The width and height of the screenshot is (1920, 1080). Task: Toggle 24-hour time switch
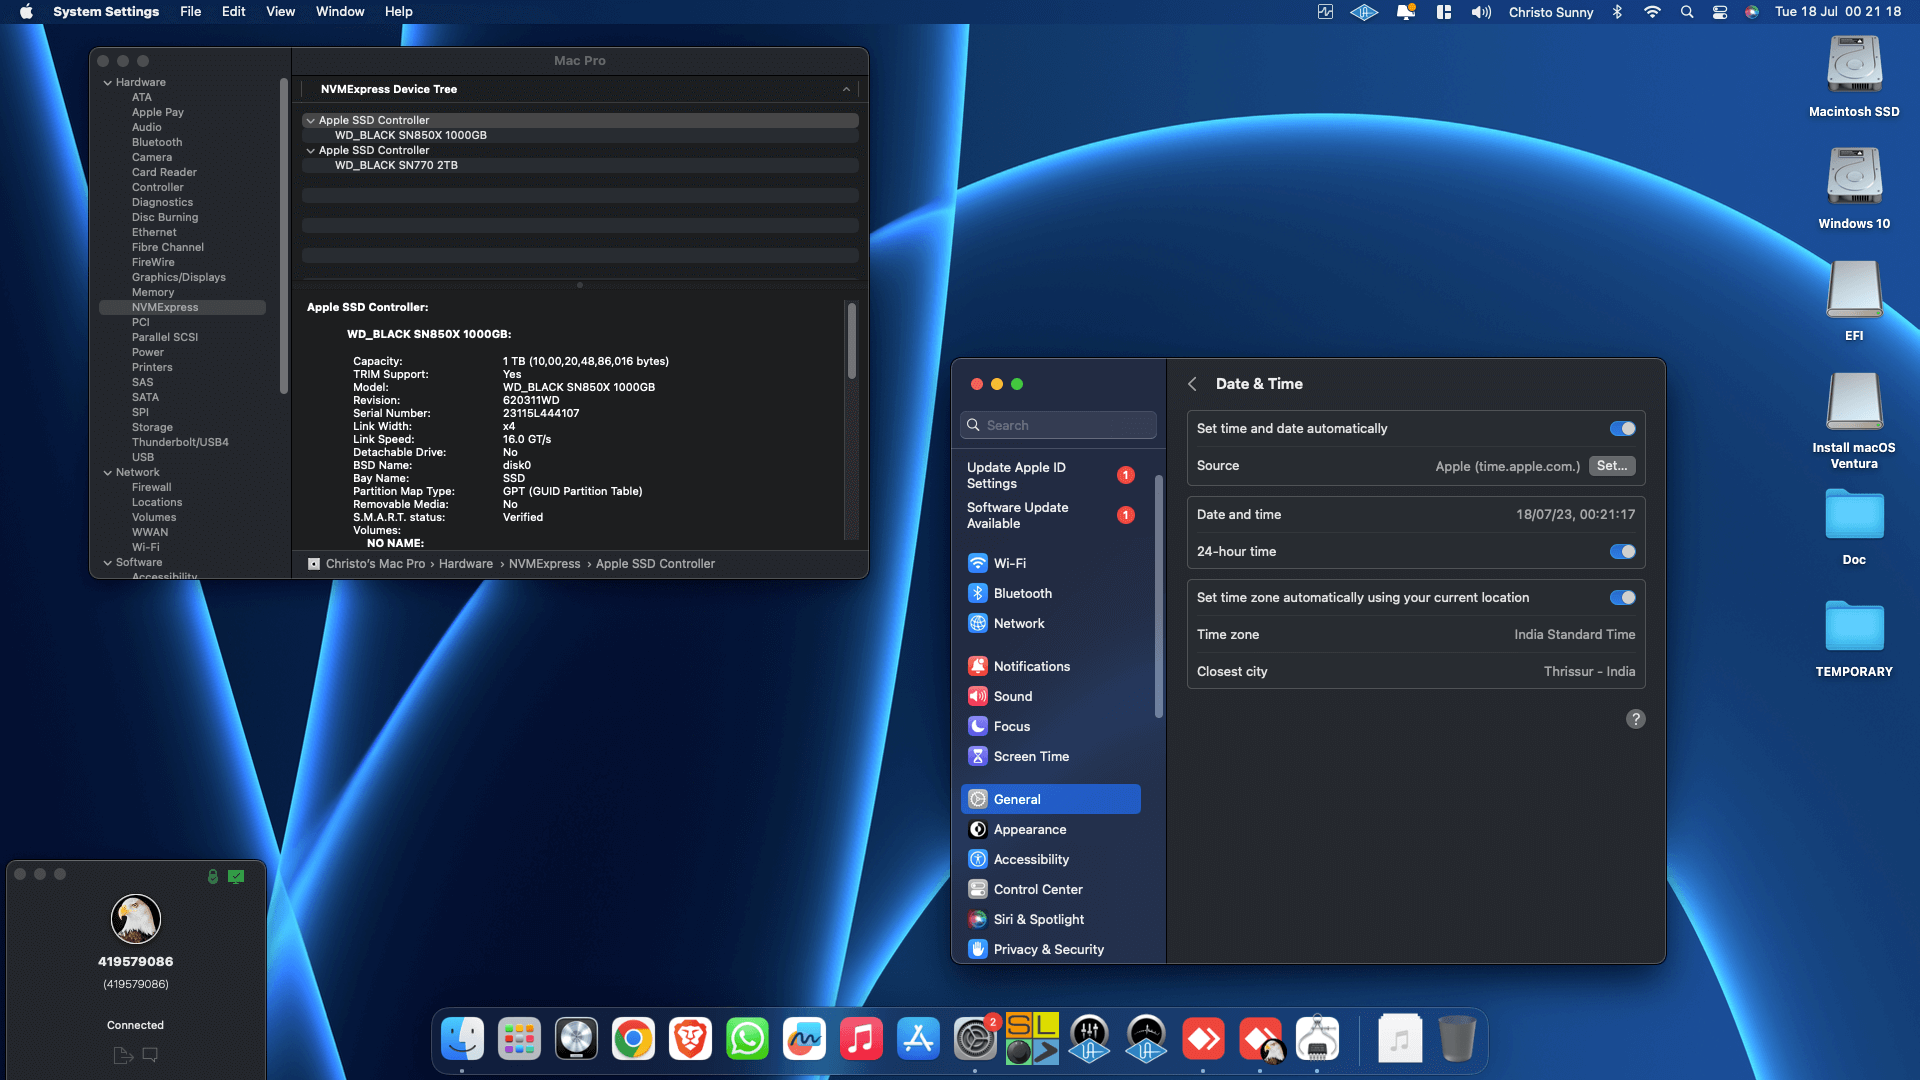pyautogui.click(x=1622, y=552)
